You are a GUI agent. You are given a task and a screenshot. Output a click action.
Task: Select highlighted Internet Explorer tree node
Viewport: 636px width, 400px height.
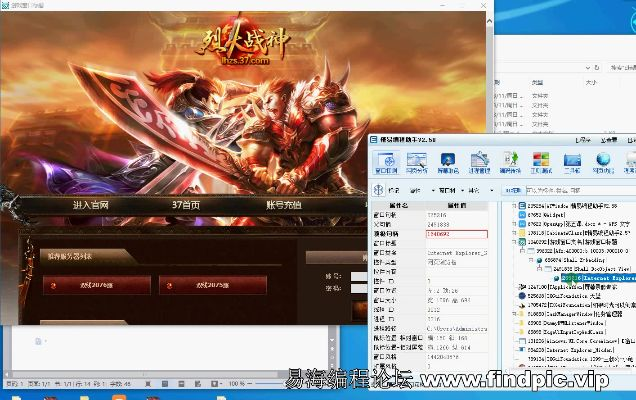click(x=598, y=278)
